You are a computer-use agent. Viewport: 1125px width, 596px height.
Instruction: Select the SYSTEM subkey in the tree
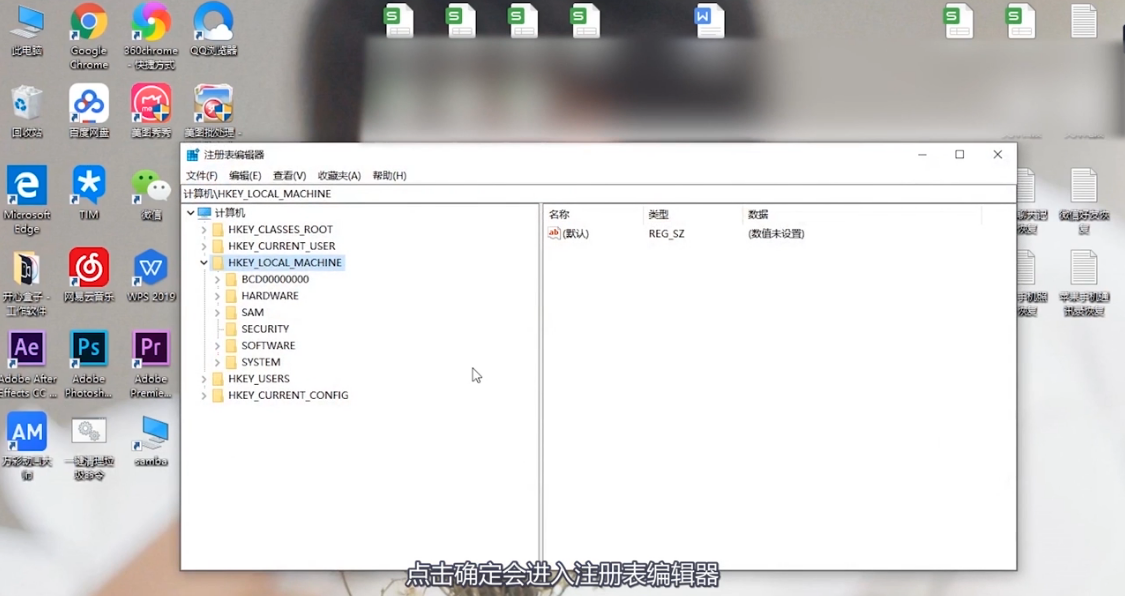coord(262,361)
